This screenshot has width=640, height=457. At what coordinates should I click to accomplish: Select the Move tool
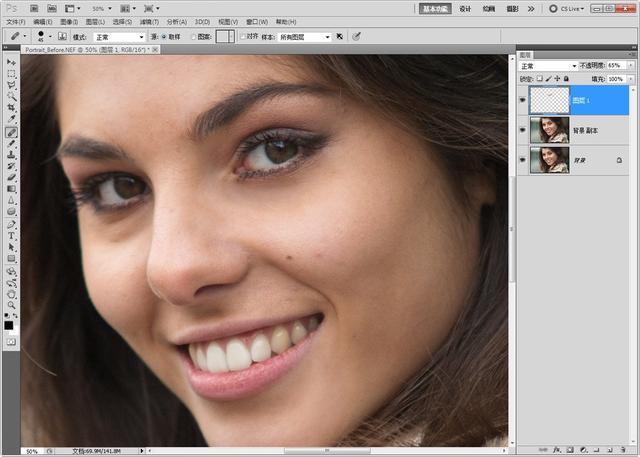coord(11,62)
